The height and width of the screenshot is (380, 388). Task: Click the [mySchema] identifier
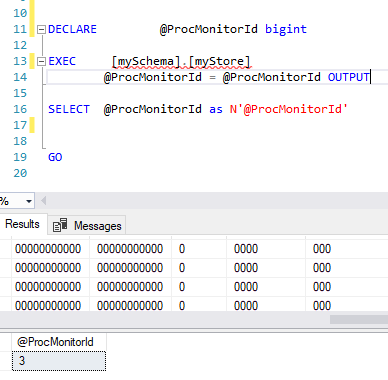pyautogui.click(x=146, y=62)
